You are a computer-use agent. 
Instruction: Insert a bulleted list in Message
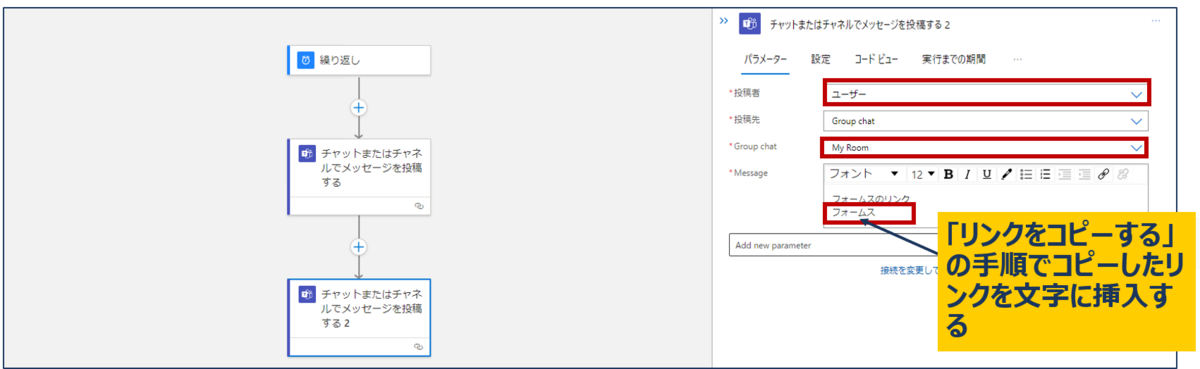[1026, 174]
